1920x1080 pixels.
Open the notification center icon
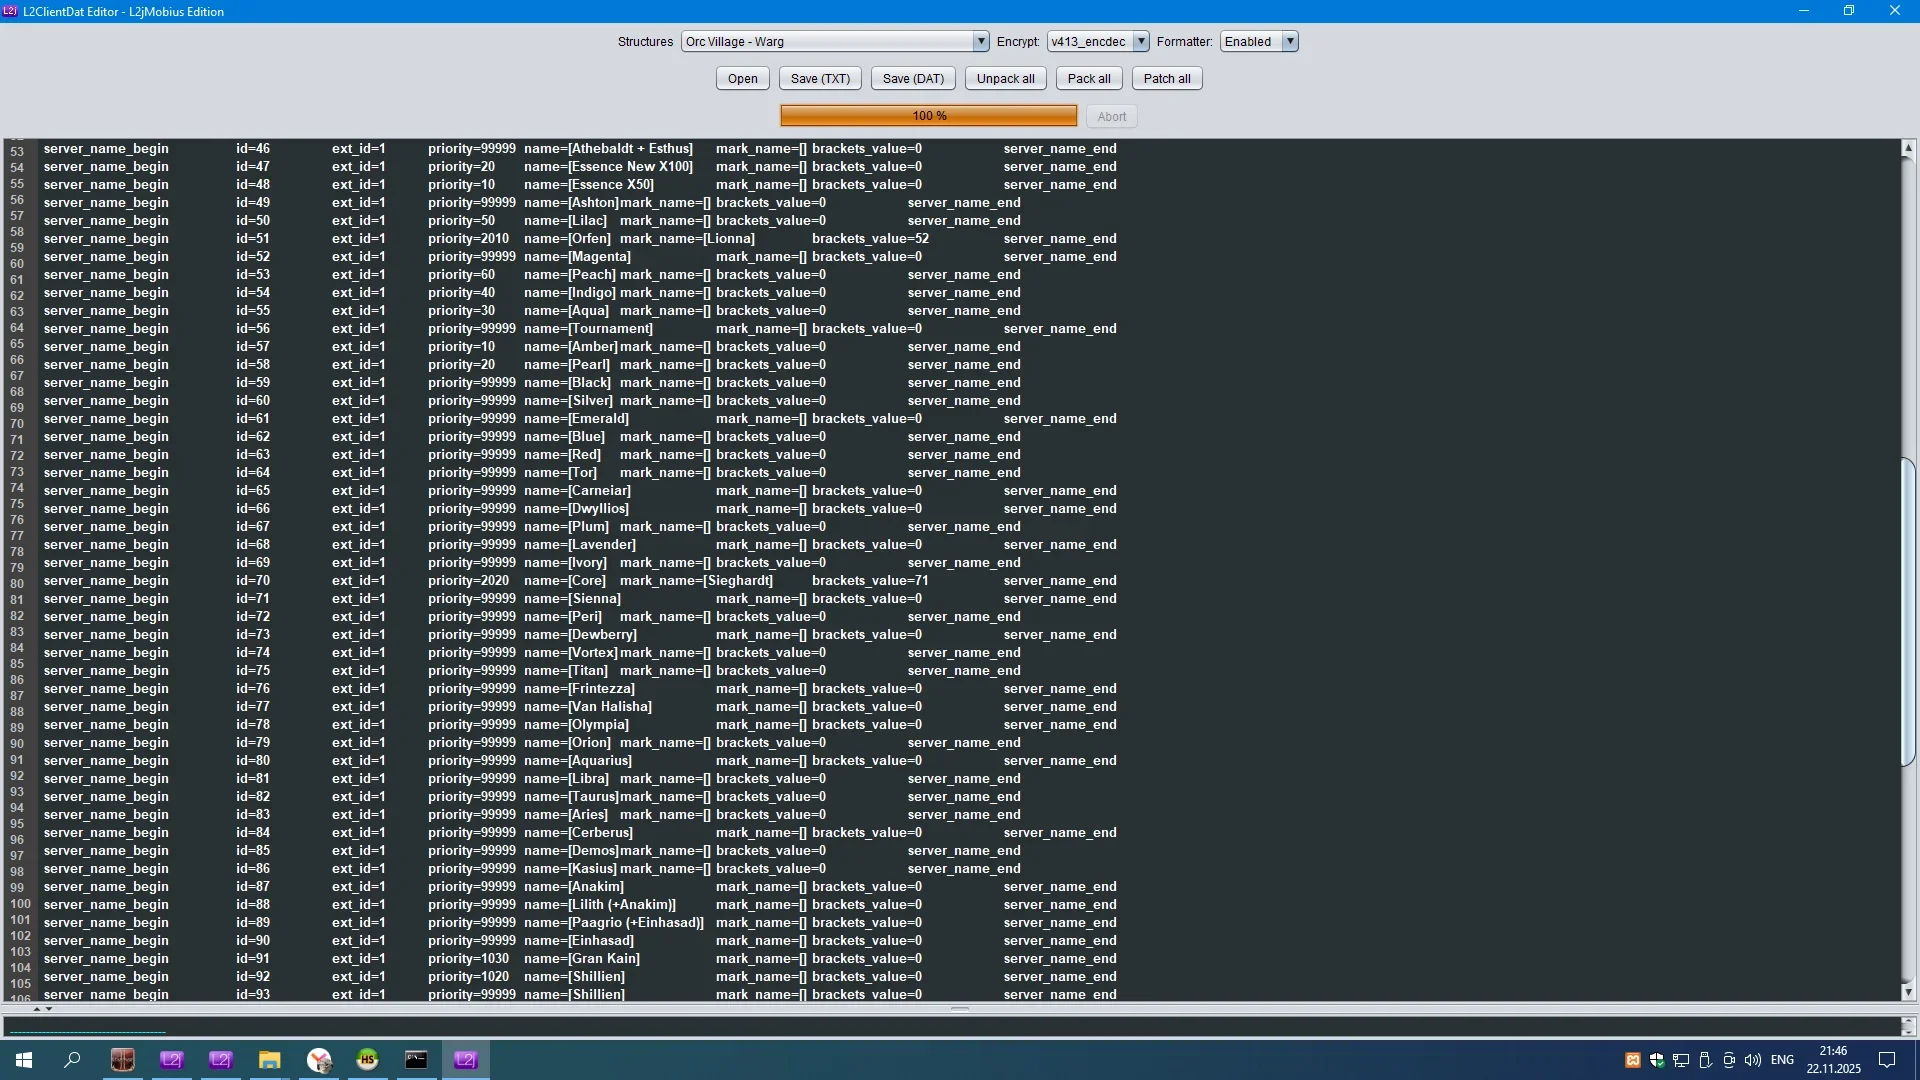pos(1887,1060)
